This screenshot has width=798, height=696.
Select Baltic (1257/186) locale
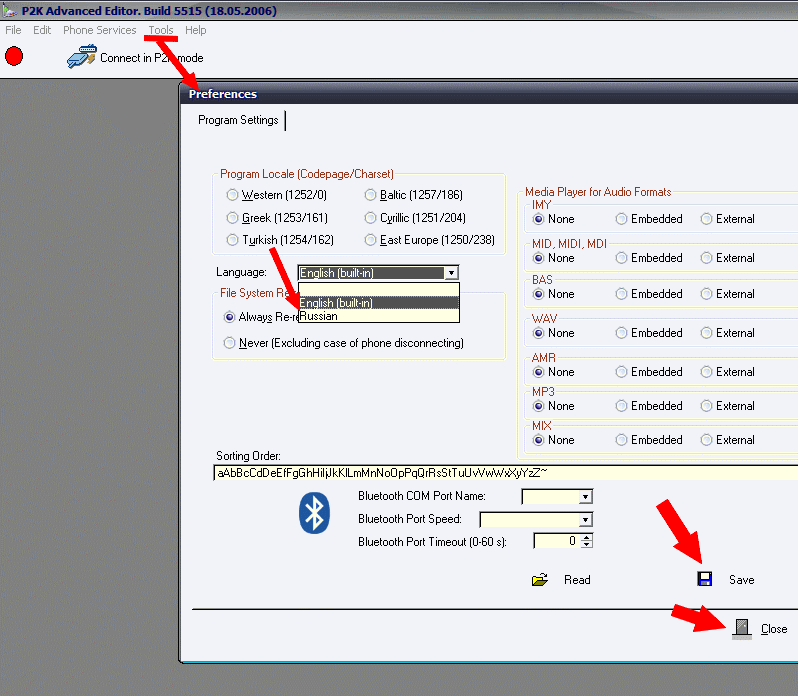(x=370, y=195)
